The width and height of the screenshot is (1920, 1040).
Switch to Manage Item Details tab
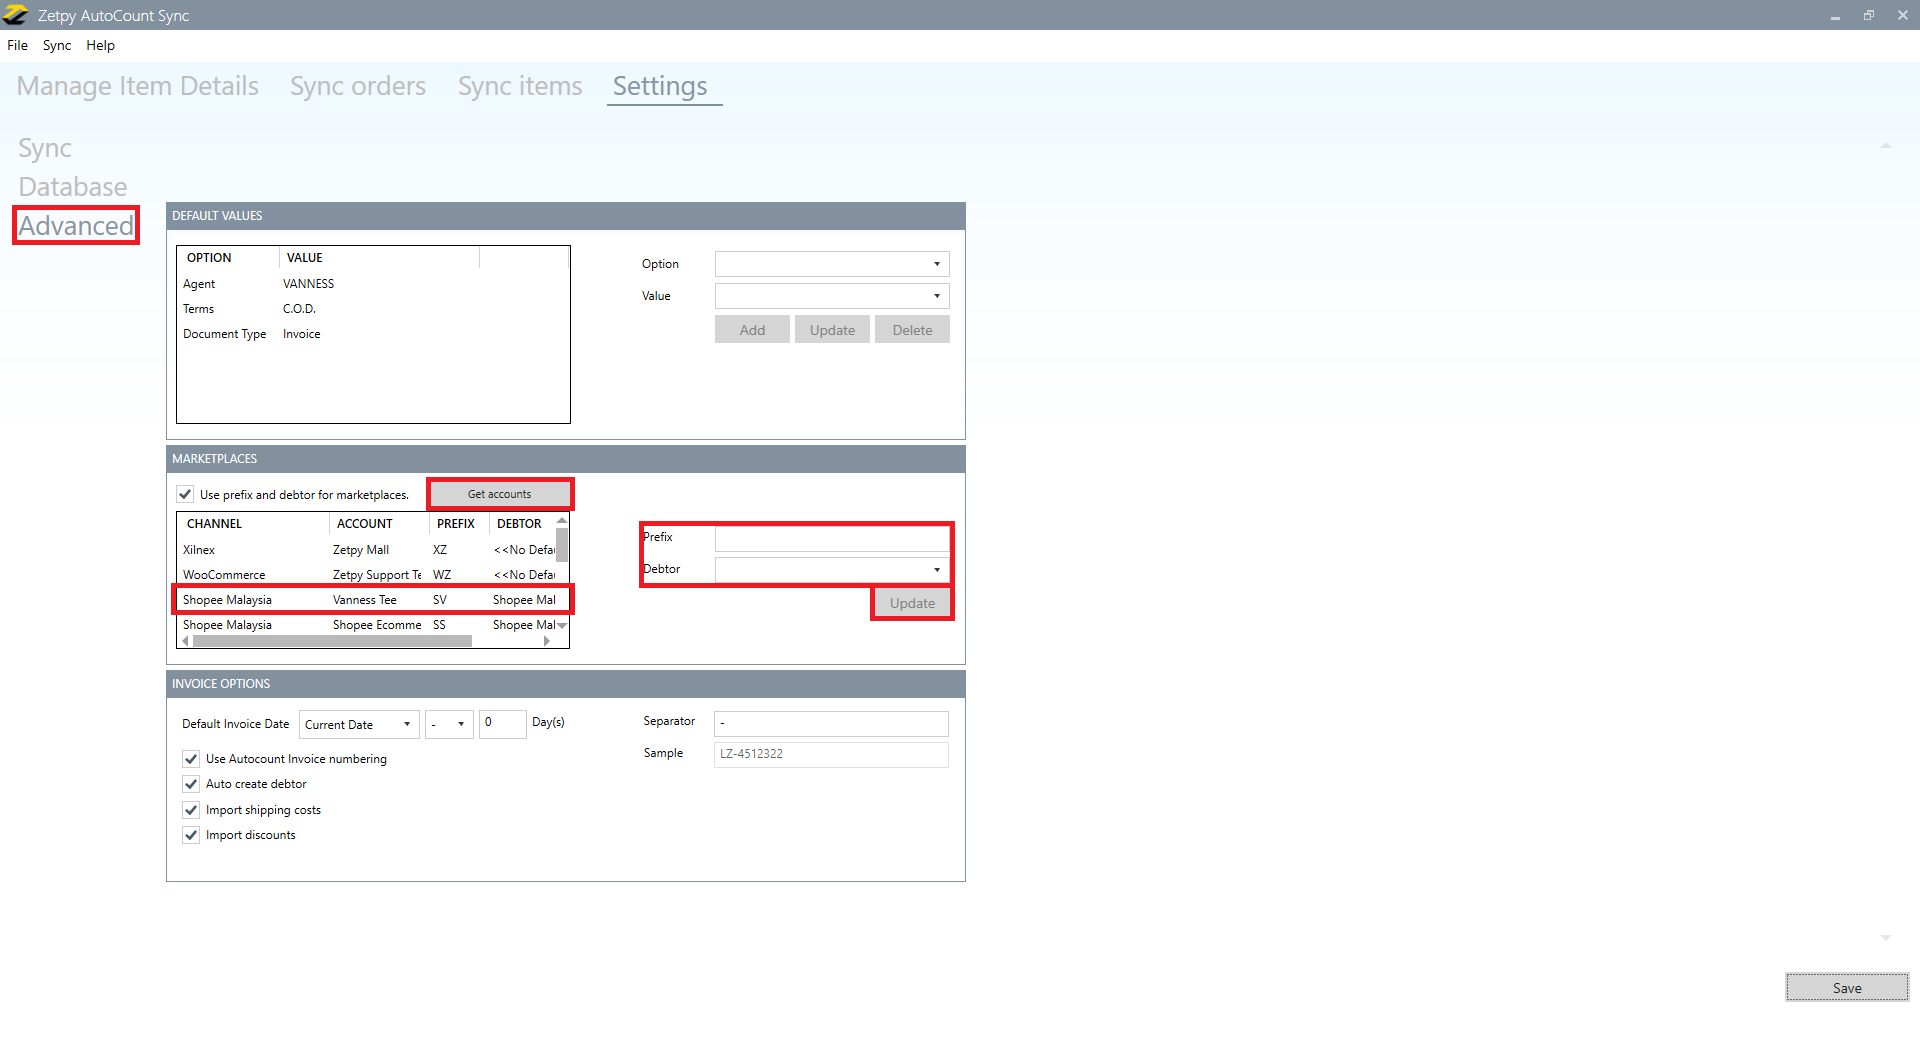point(138,86)
